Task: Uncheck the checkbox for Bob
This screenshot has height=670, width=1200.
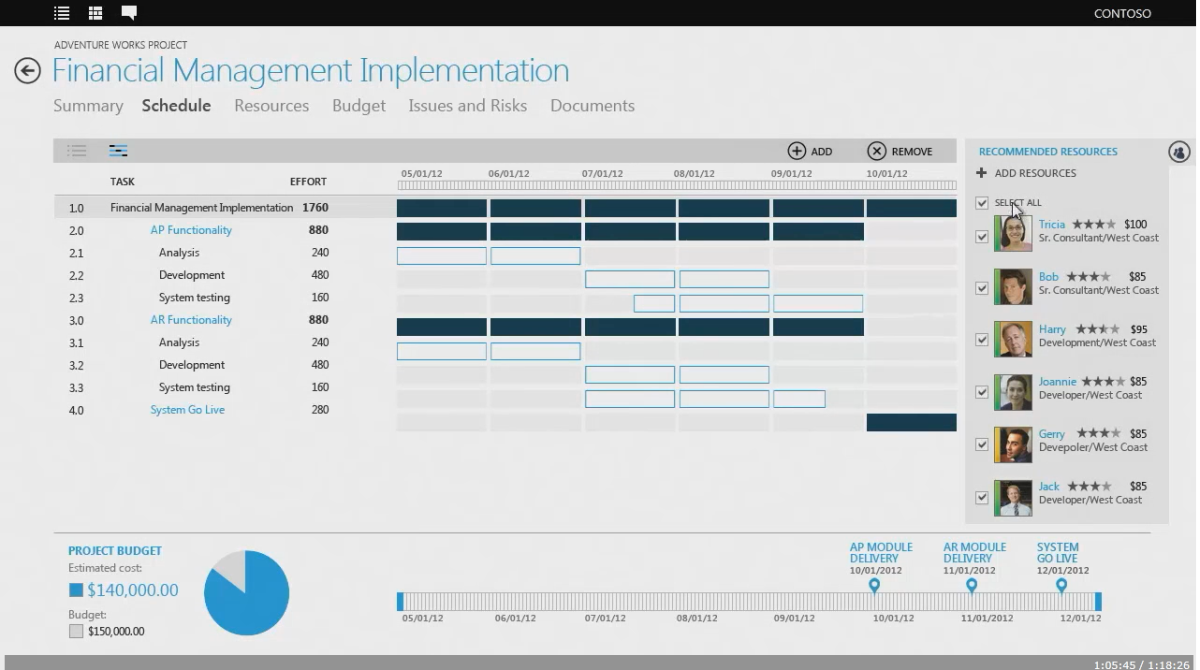Action: tap(982, 289)
